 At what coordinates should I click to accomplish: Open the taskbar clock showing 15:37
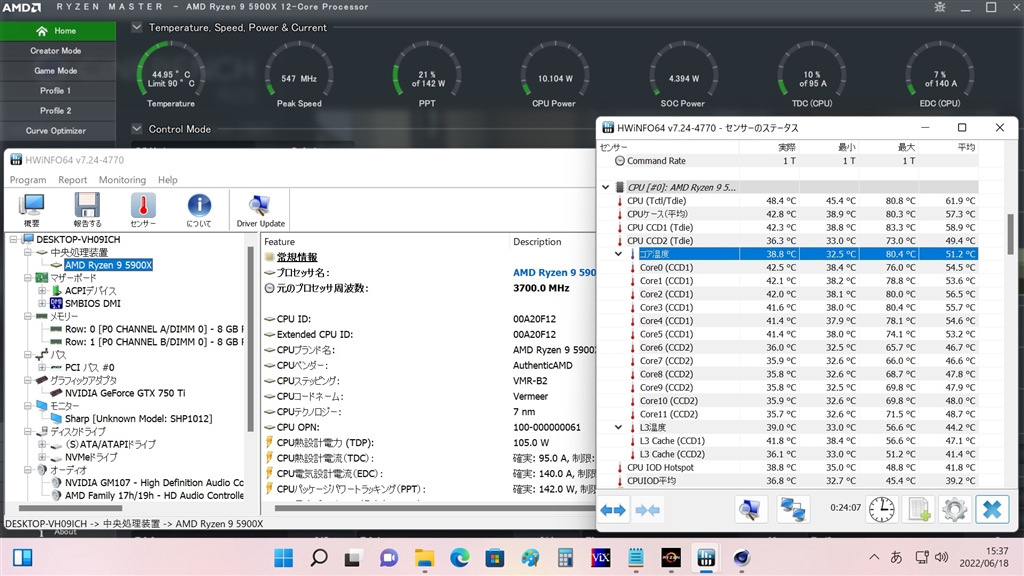(984, 557)
